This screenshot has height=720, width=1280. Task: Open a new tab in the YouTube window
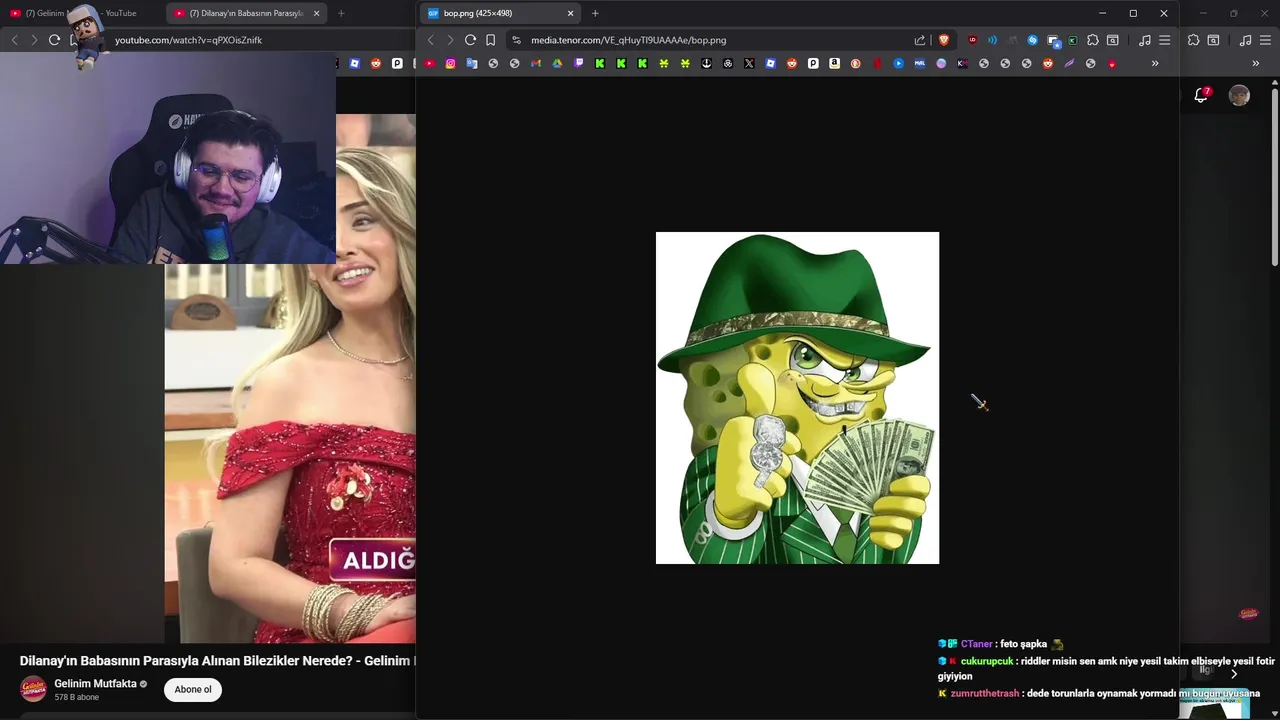(x=341, y=13)
